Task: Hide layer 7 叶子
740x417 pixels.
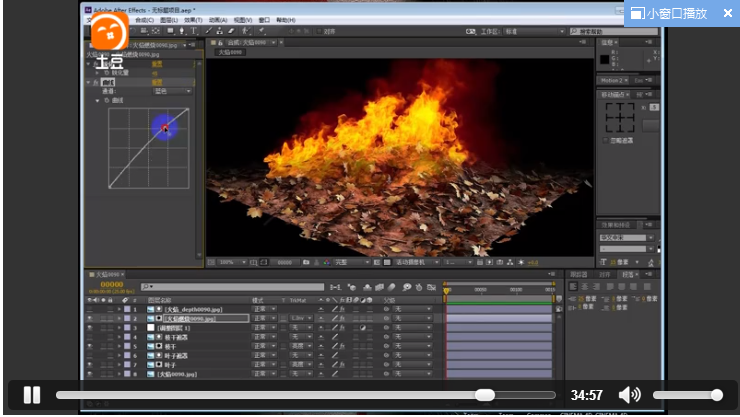Action: coord(90,364)
